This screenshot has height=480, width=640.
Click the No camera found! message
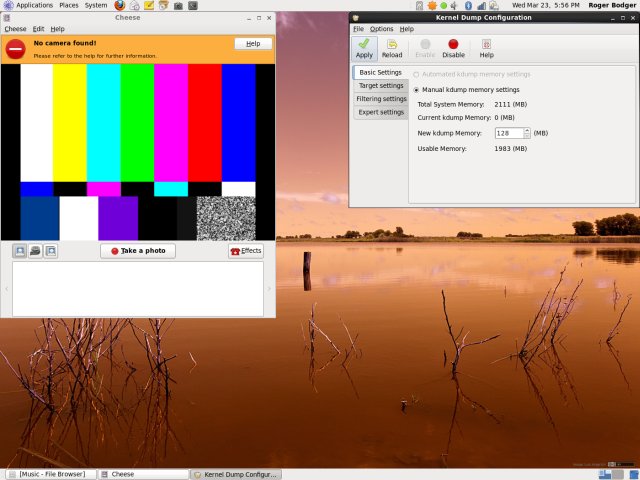click(x=65, y=43)
